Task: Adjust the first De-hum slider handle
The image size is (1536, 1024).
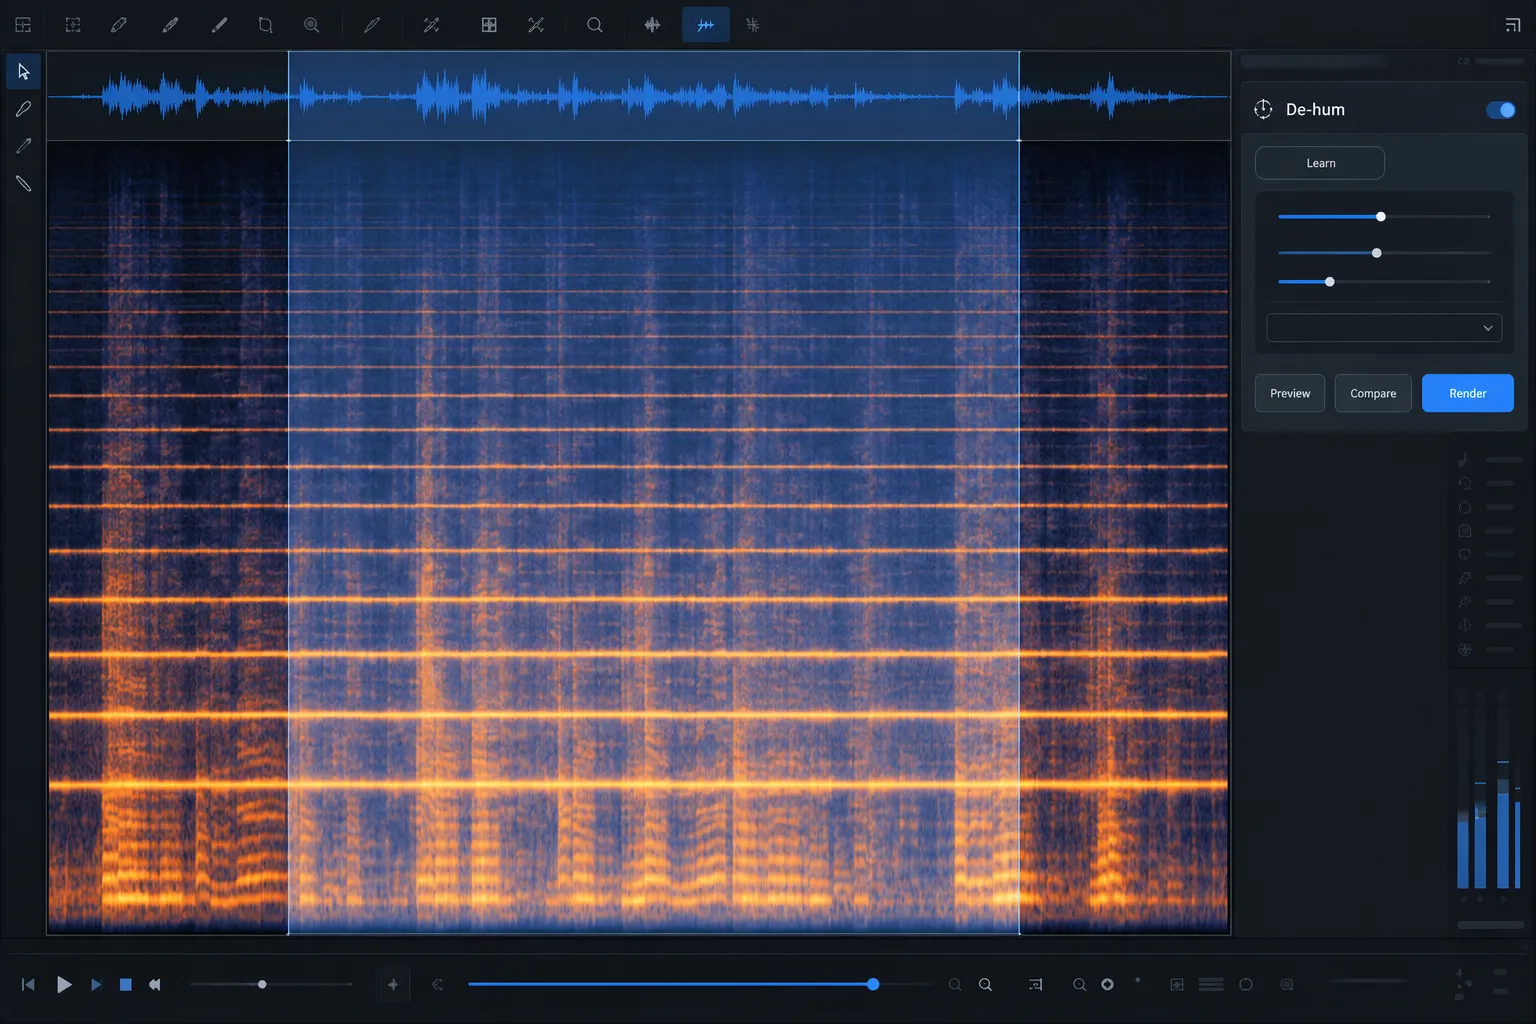Action: tap(1381, 217)
